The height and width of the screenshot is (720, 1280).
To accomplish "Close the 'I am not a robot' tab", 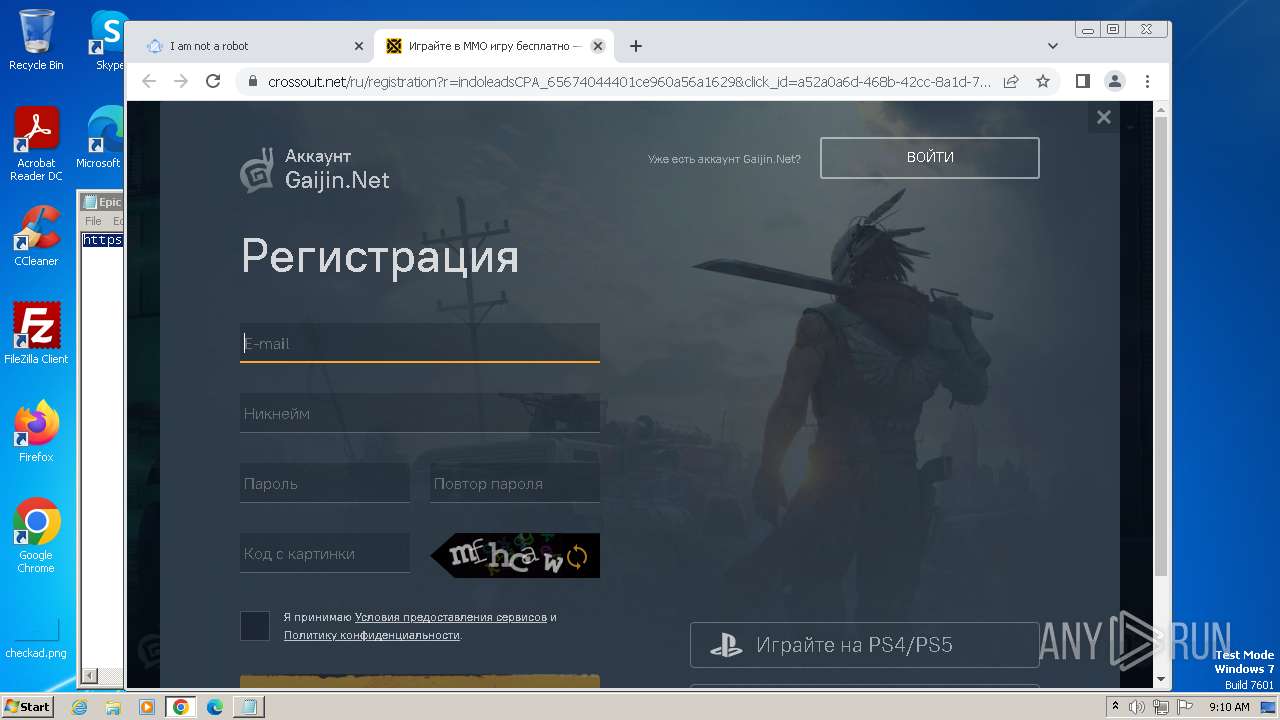I will click(x=359, y=46).
